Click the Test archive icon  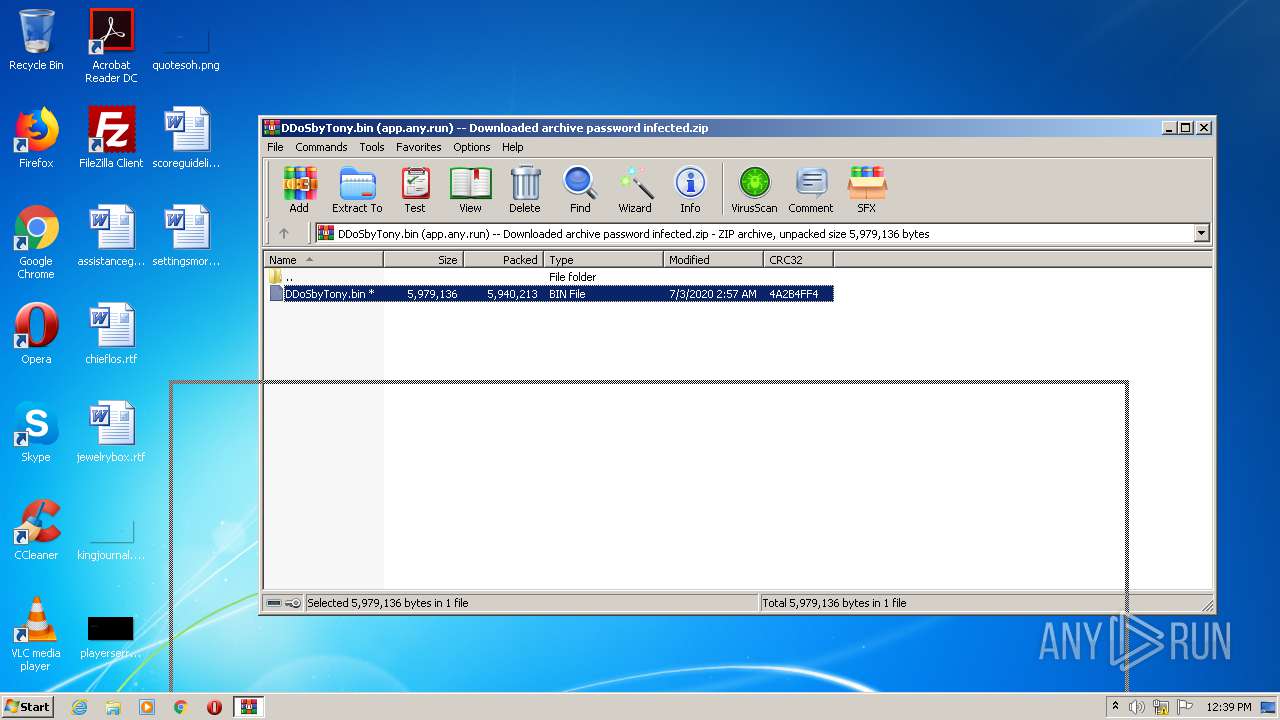click(415, 190)
